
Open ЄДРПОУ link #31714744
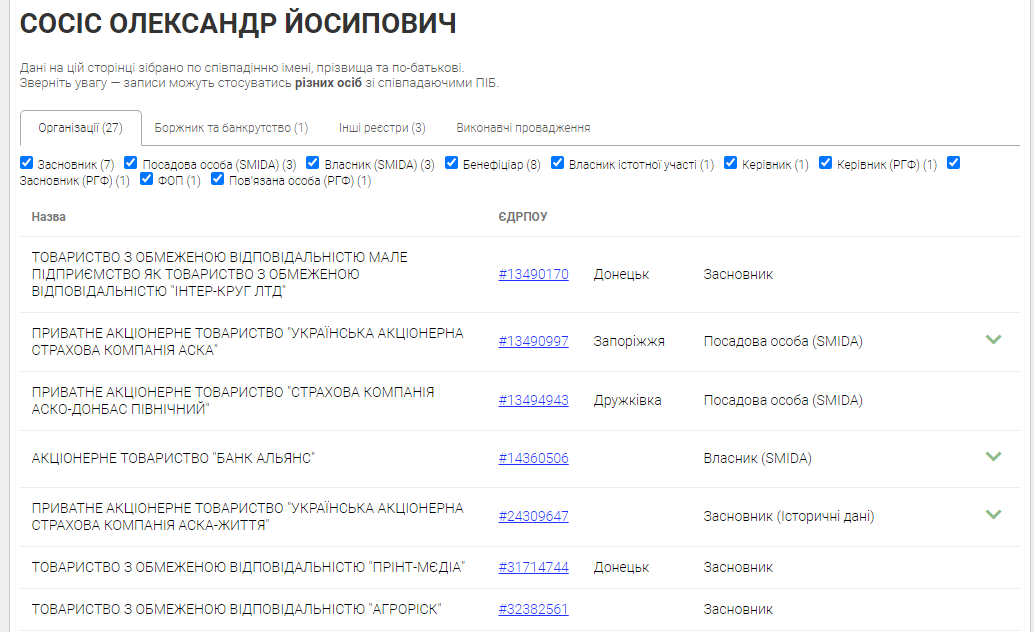[x=533, y=567]
